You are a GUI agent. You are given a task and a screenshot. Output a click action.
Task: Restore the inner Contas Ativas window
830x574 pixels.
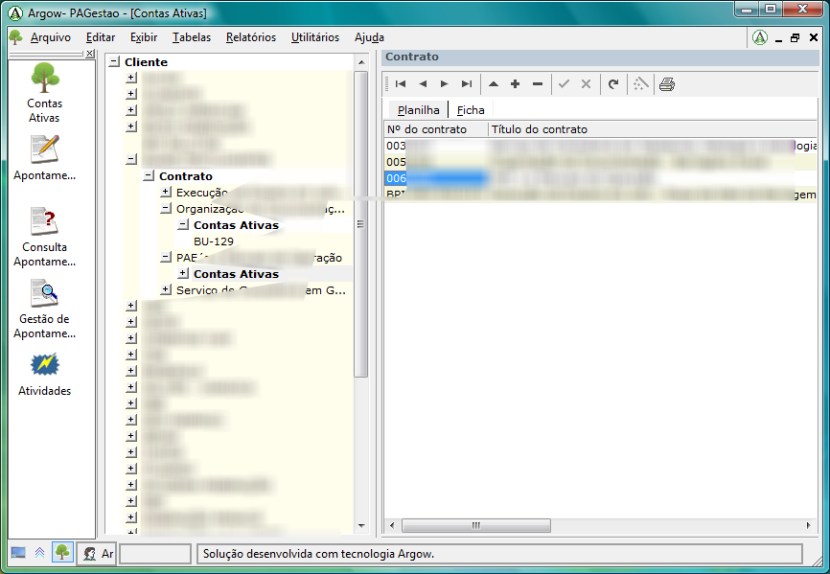pyautogui.click(x=795, y=38)
